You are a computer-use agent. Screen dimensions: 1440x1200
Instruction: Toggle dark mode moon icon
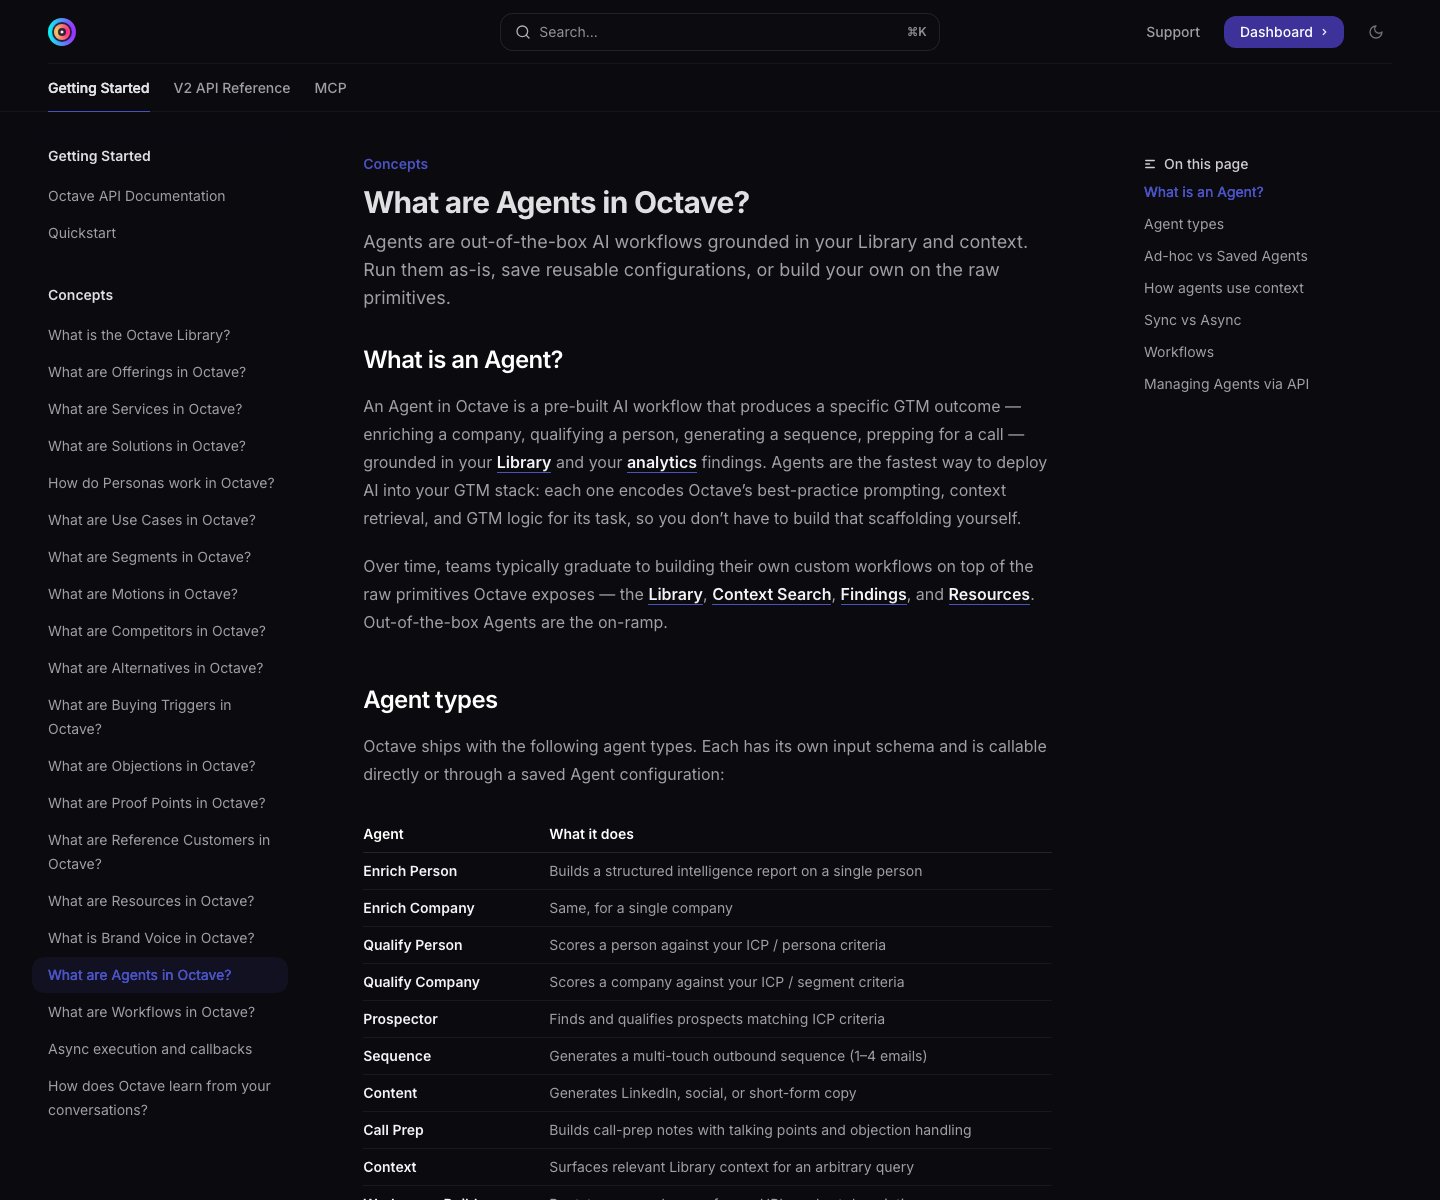pyautogui.click(x=1376, y=32)
